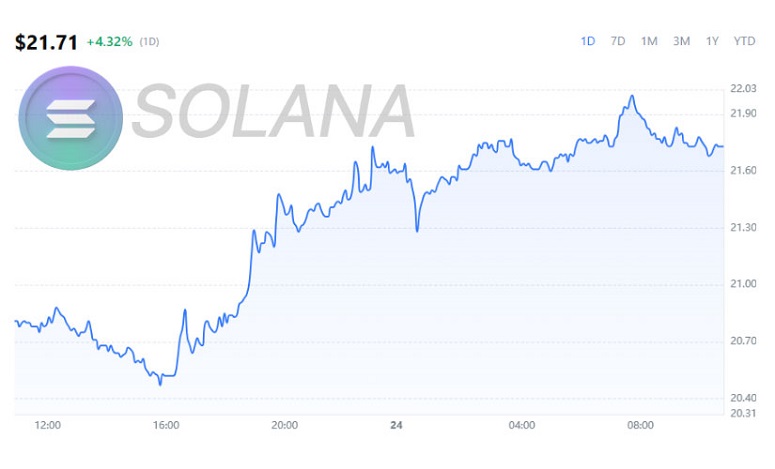This screenshot has height=469, width=775.
Task: Click the 20:00 time axis label
Action: click(x=284, y=425)
